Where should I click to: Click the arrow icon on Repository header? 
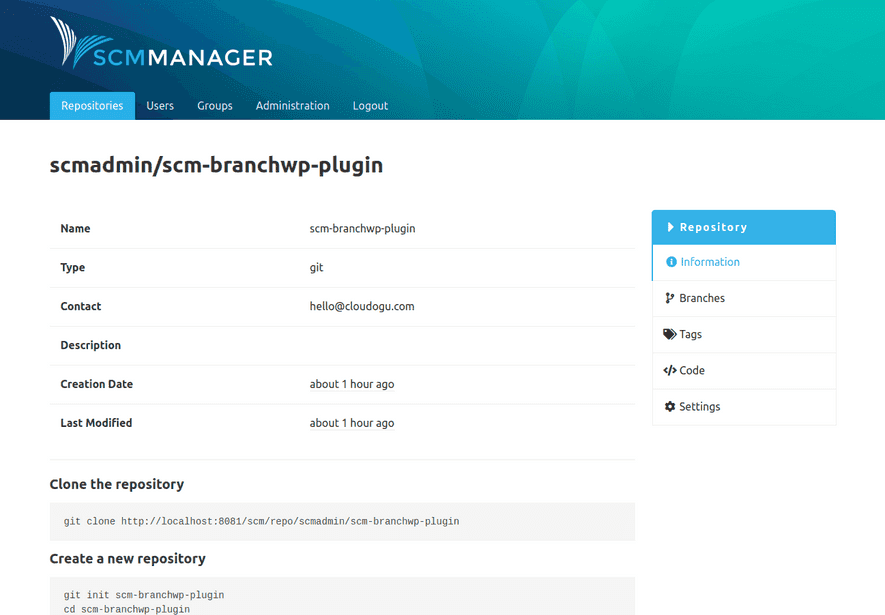point(669,227)
